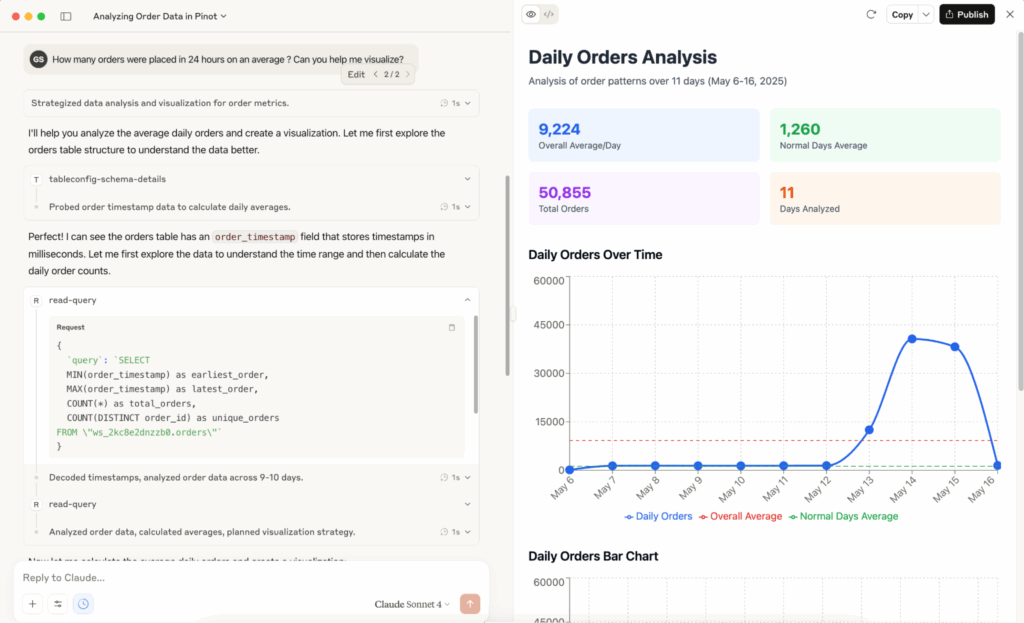This screenshot has height=623, width=1024.
Task: Click 'Daily Orders' legend swatch in chart
Action: point(629,517)
